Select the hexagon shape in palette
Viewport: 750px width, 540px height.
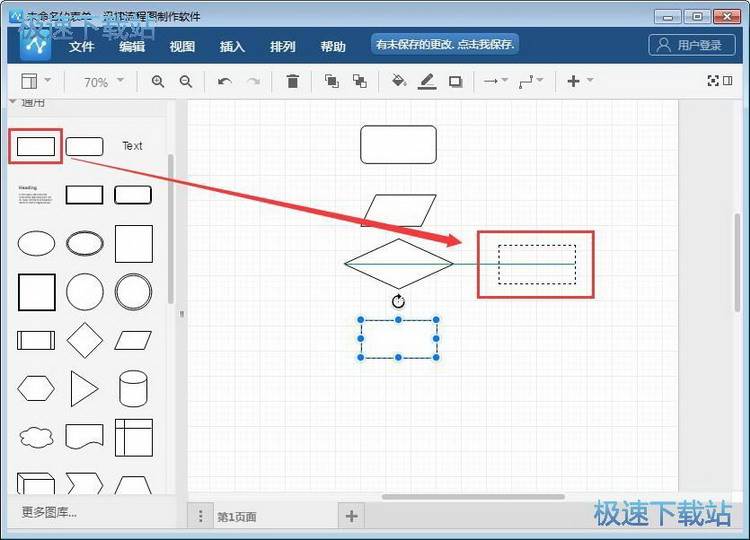tap(36, 388)
